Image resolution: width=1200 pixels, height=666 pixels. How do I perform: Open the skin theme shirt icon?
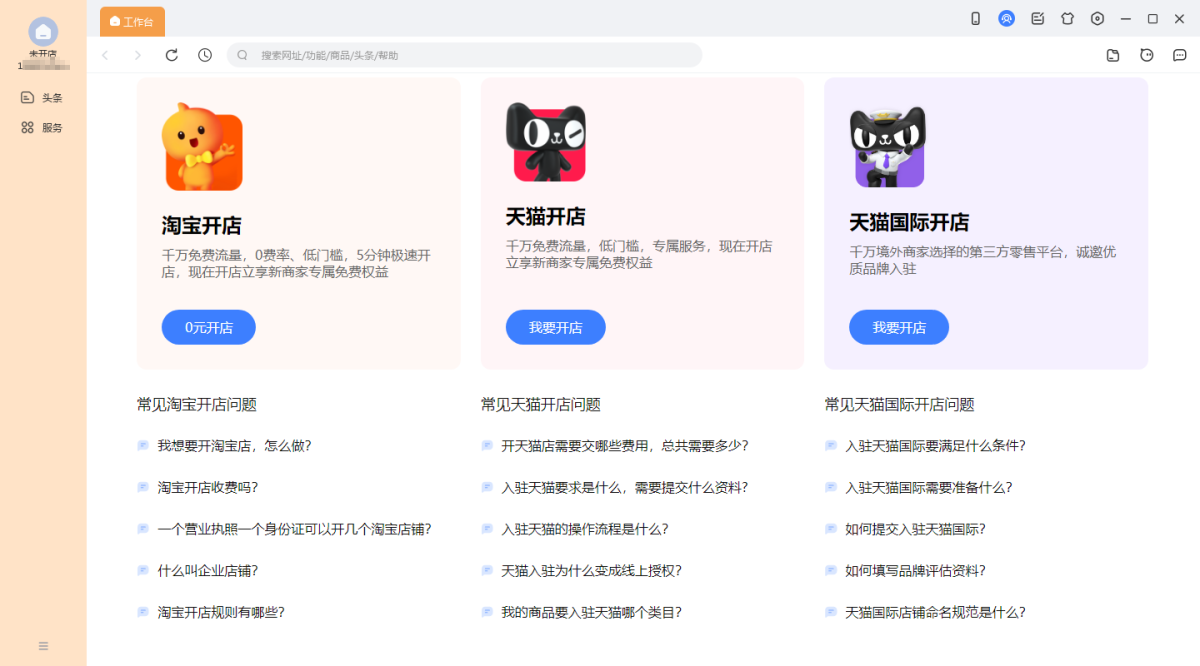click(x=1067, y=19)
